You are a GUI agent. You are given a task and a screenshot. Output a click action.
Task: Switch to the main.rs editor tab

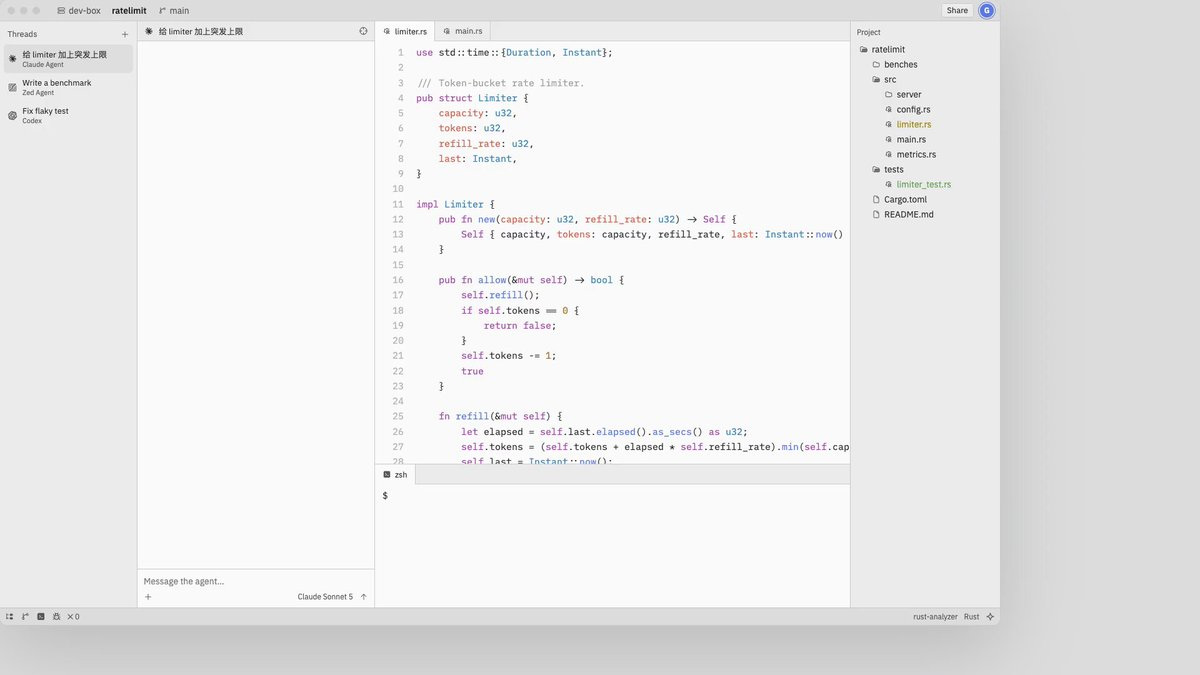[x=462, y=31]
